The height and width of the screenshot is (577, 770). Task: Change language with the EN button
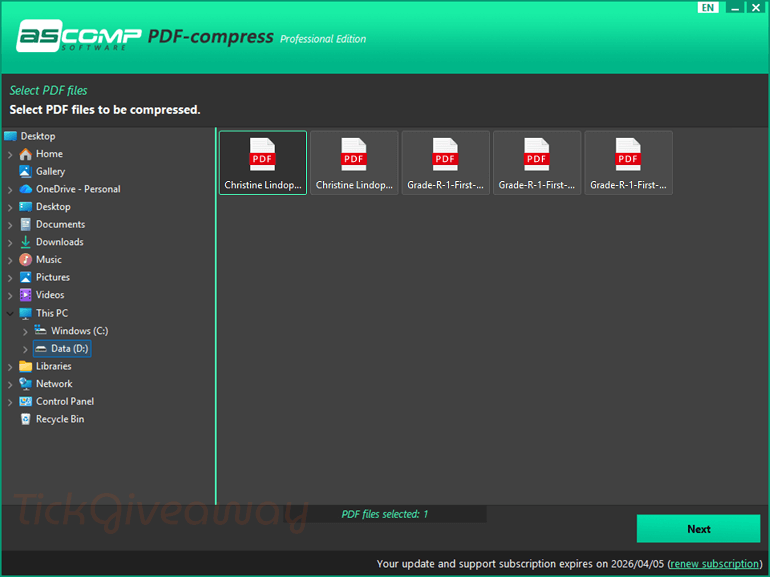click(708, 7)
